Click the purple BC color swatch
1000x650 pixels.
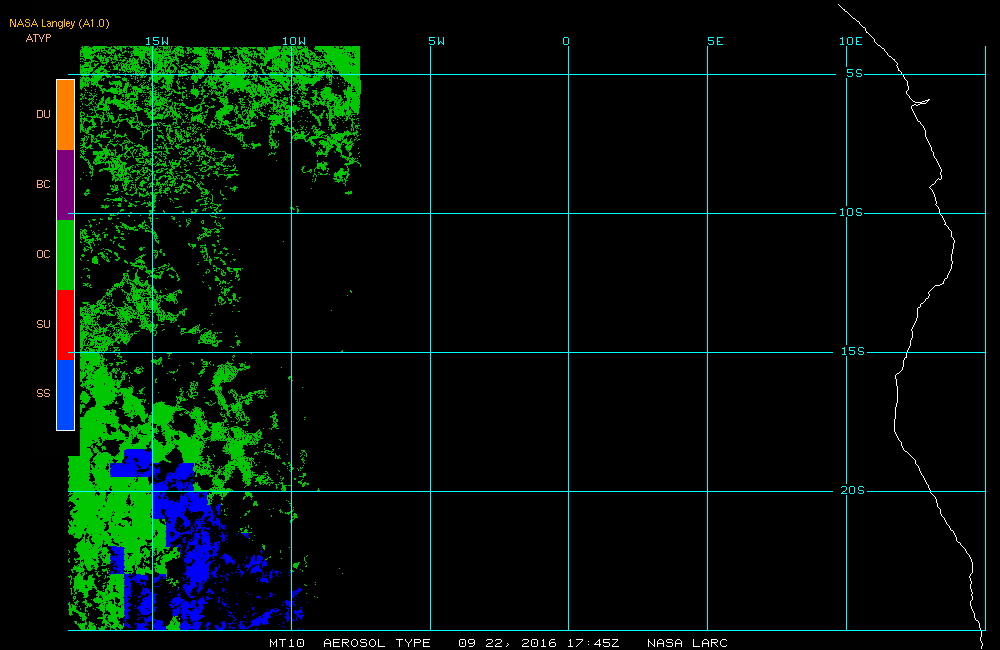pos(66,185)
